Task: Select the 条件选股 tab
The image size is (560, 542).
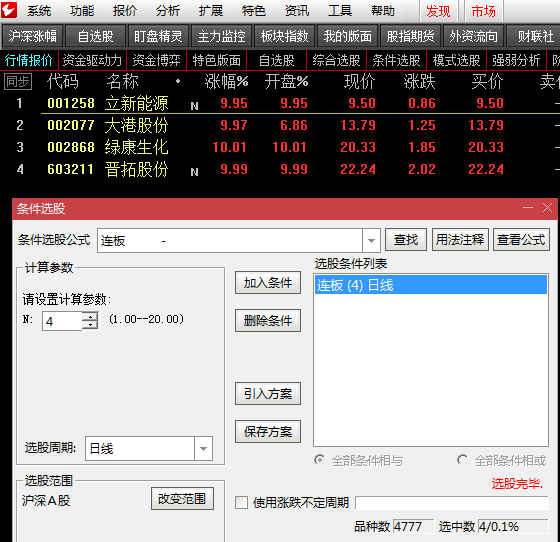Action: [396, 60]
